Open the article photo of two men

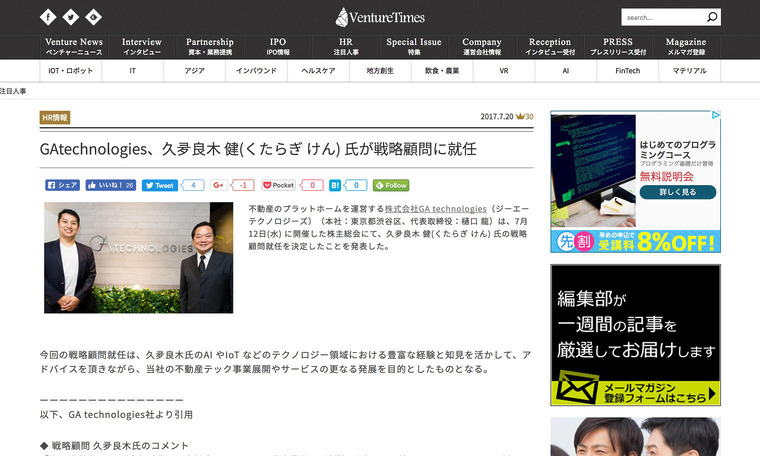click(138, 257)
